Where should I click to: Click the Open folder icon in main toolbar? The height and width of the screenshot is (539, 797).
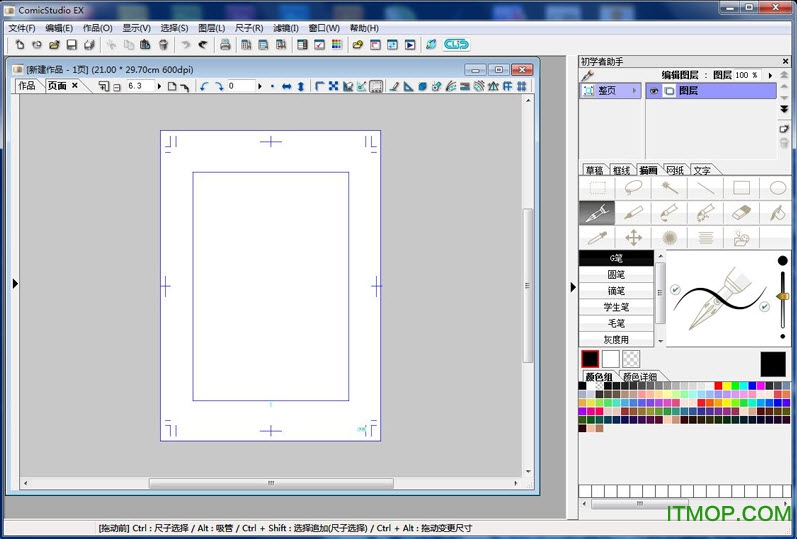point(54,45)
